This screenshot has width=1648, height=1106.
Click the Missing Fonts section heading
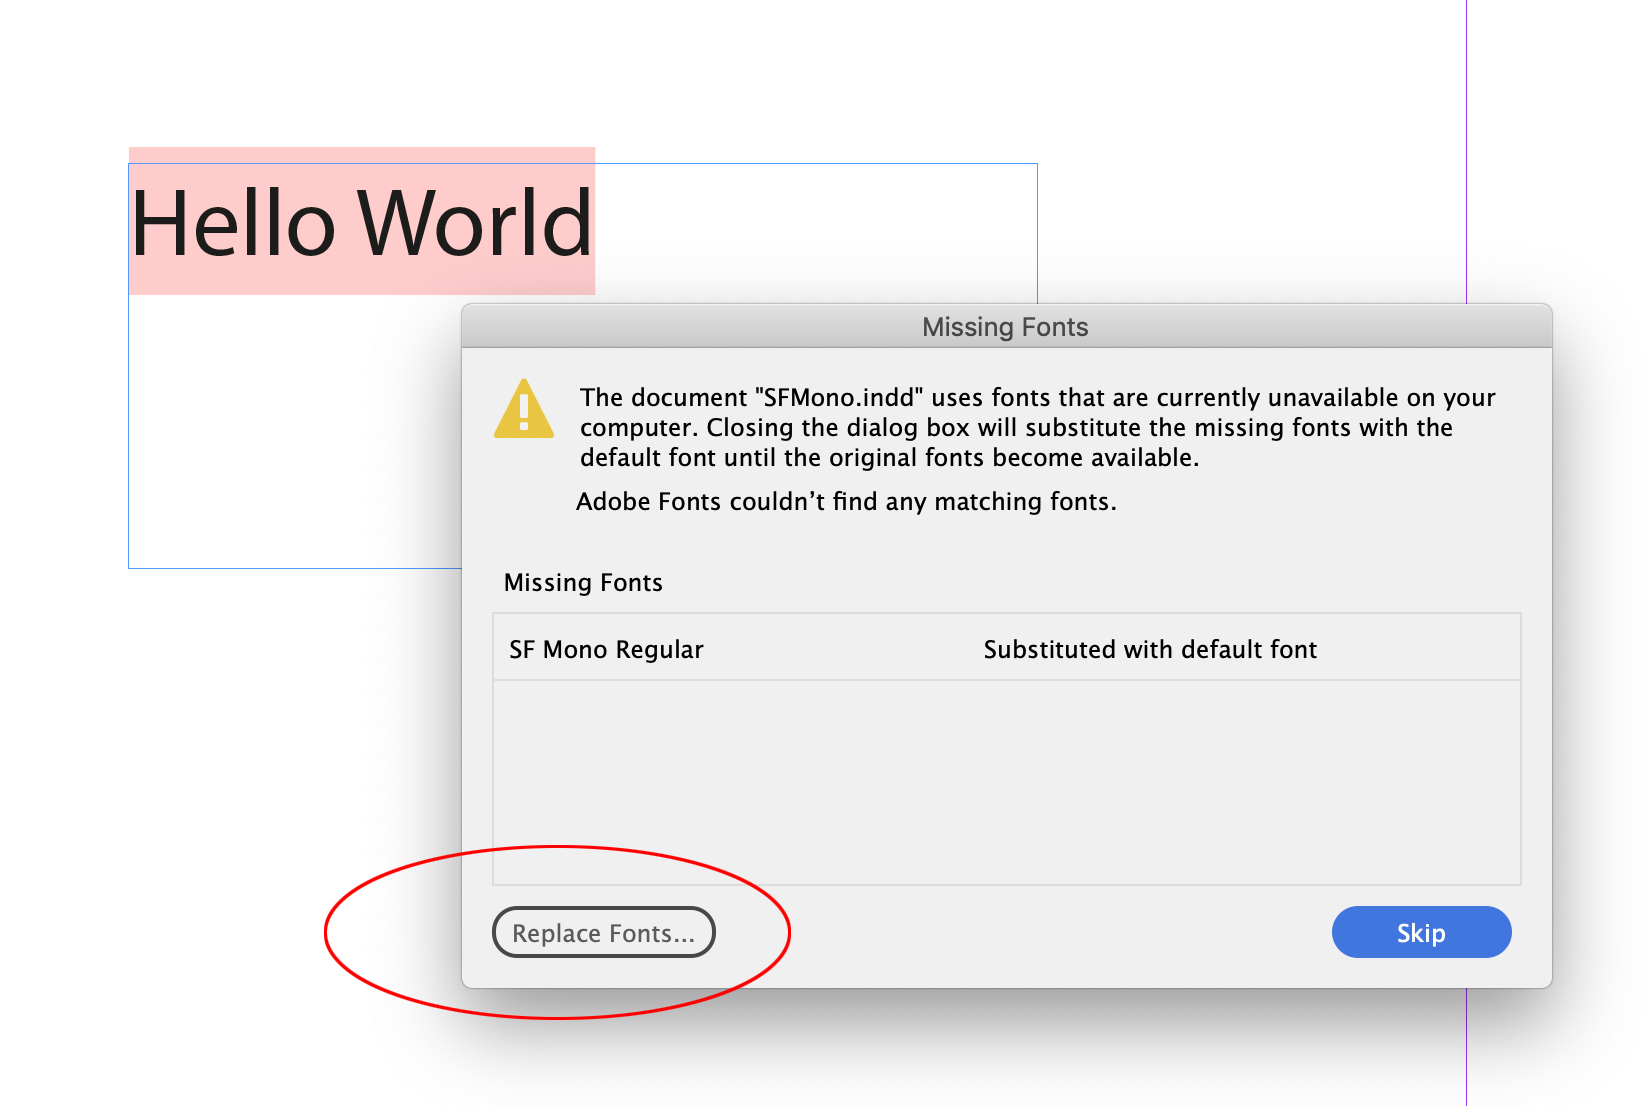pyautogui.click(x=583, y=582)
